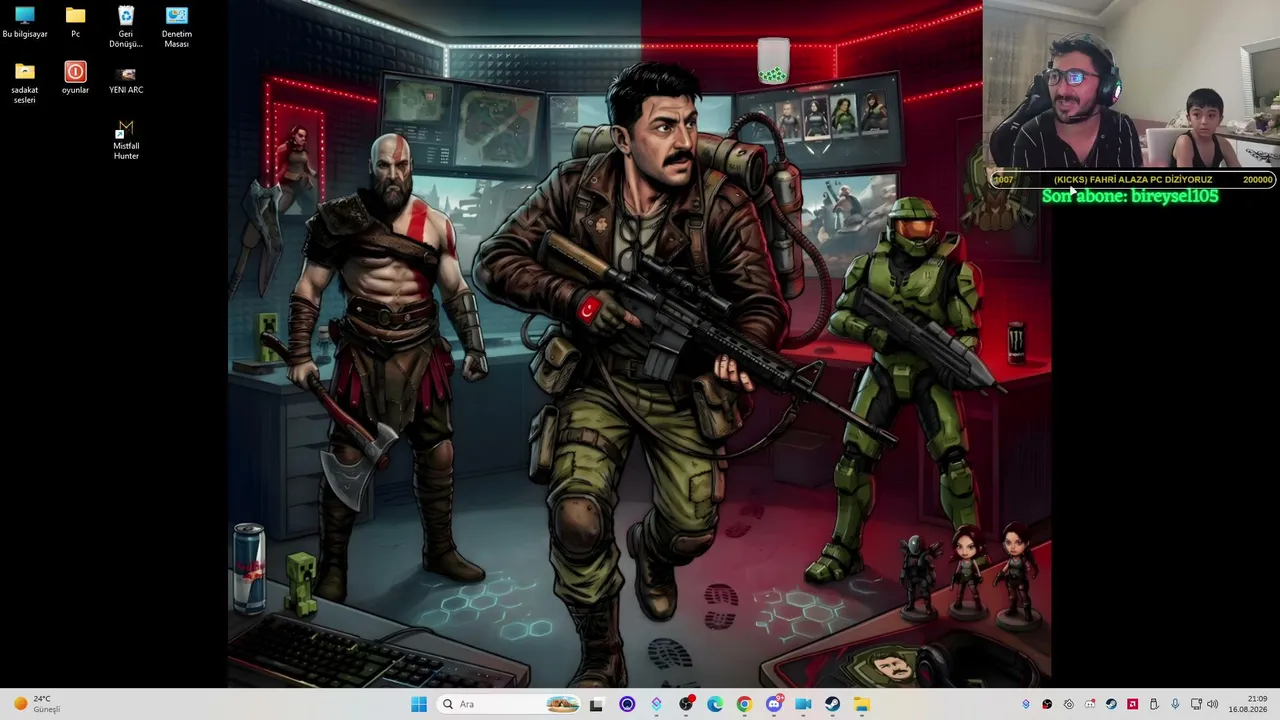This screenshot has height=720, width=1280.
Task: Open the purple layered diamond app on the taskbar
Action: 656,704
